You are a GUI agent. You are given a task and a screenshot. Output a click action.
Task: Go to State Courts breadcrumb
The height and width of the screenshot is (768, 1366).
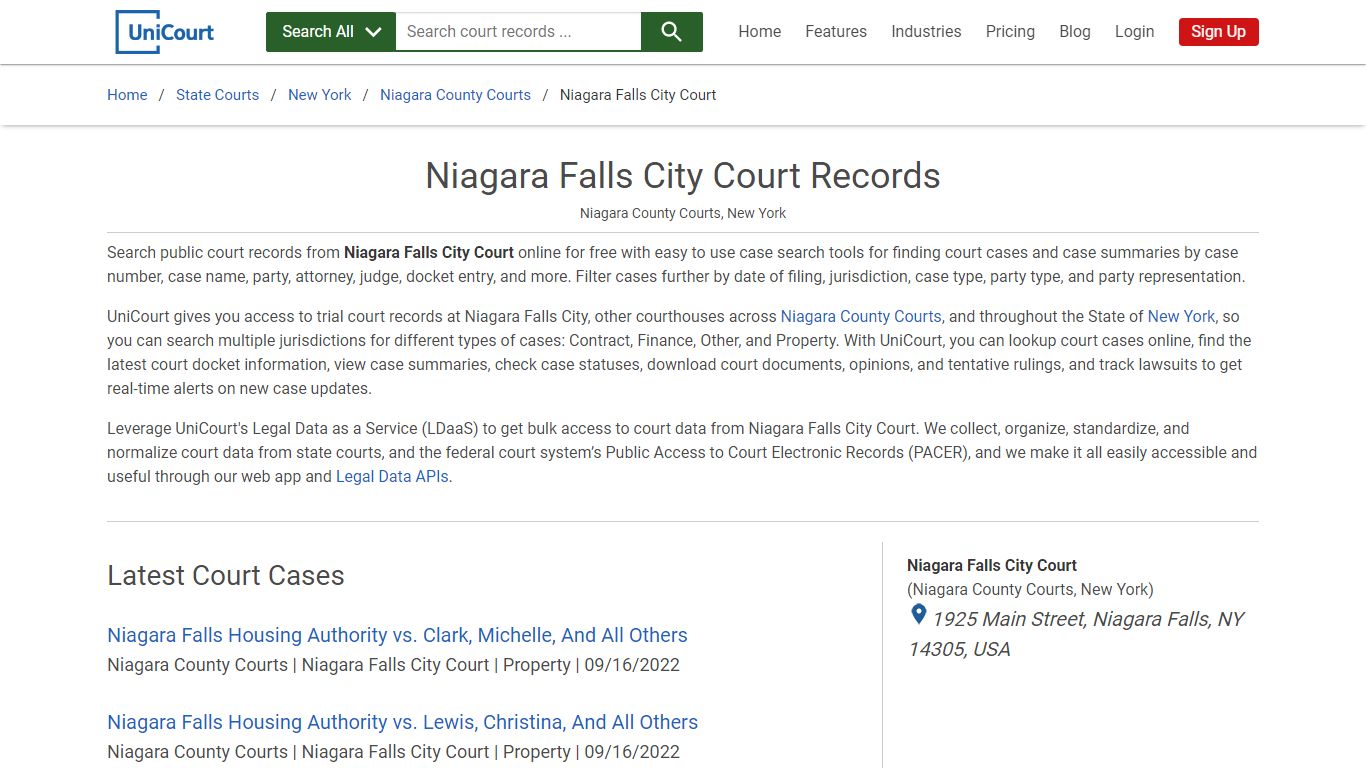[217, 95]
